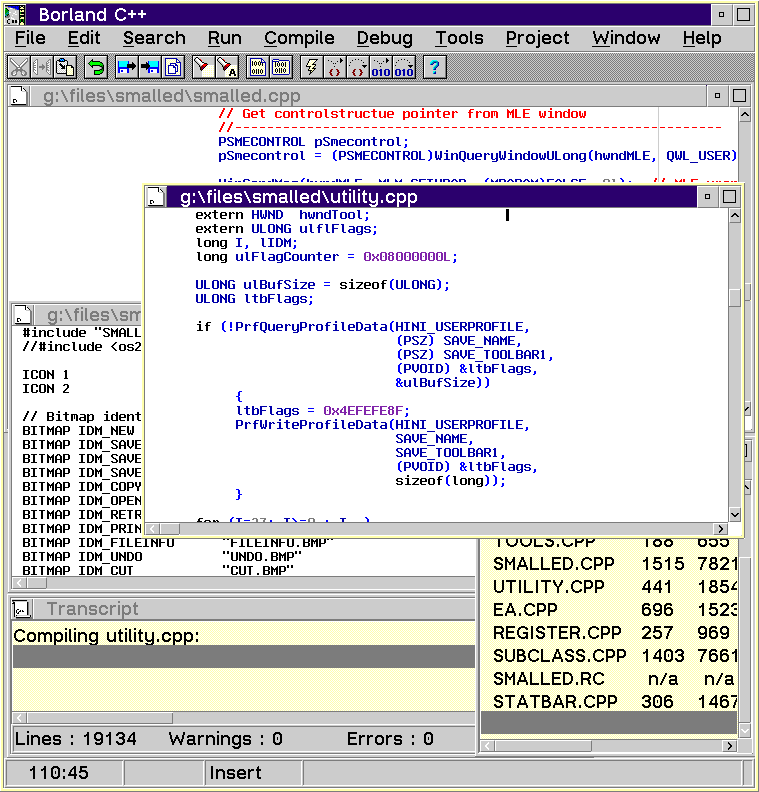Click utility.cpp vertical scrollbar thumb
This screenshot has width=759, height=792.
[735, 297]
